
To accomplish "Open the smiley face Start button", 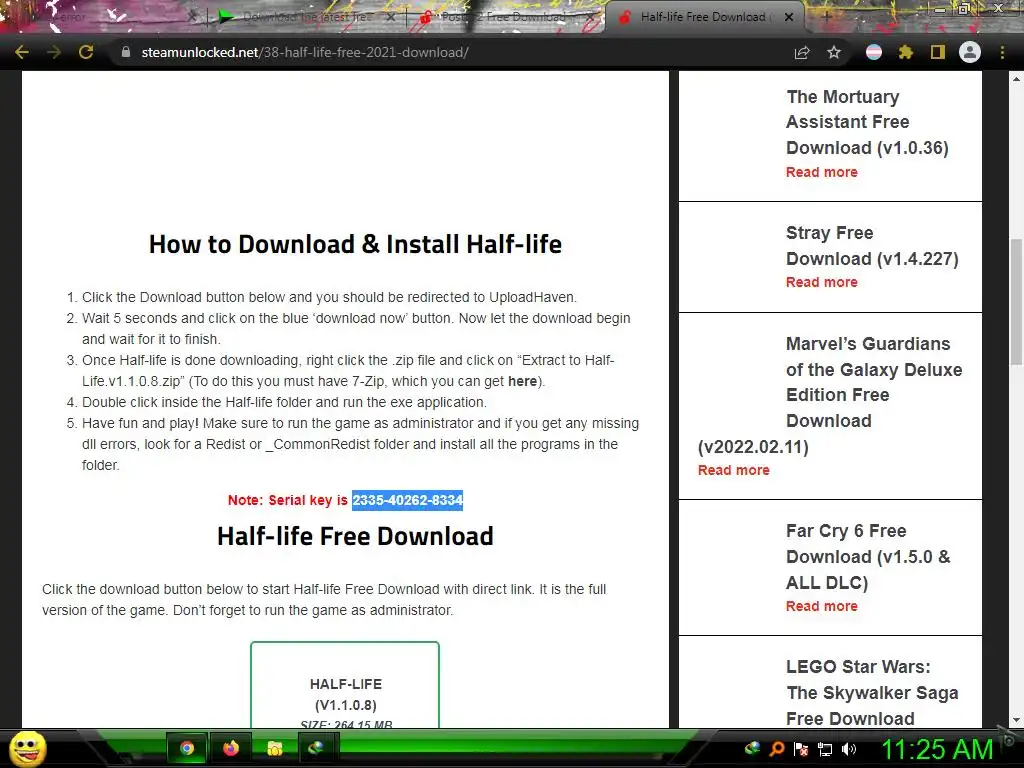I will point(27,748).
